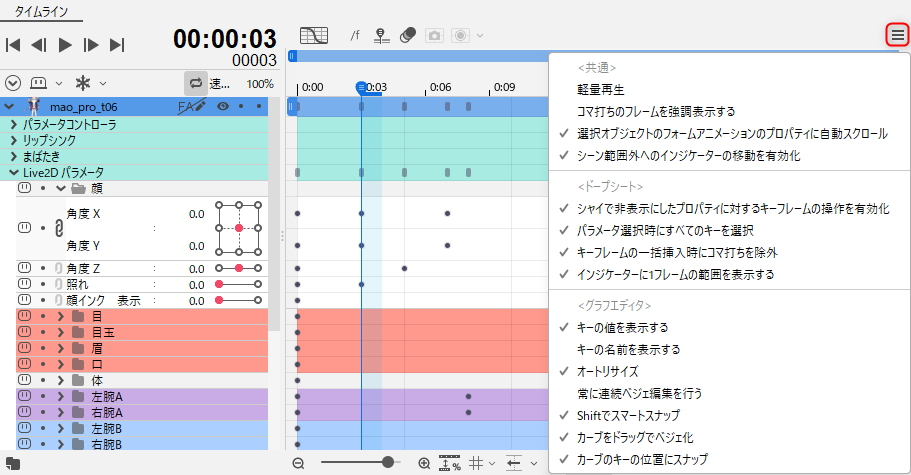Click the Play button in timeline

(65, 44)
